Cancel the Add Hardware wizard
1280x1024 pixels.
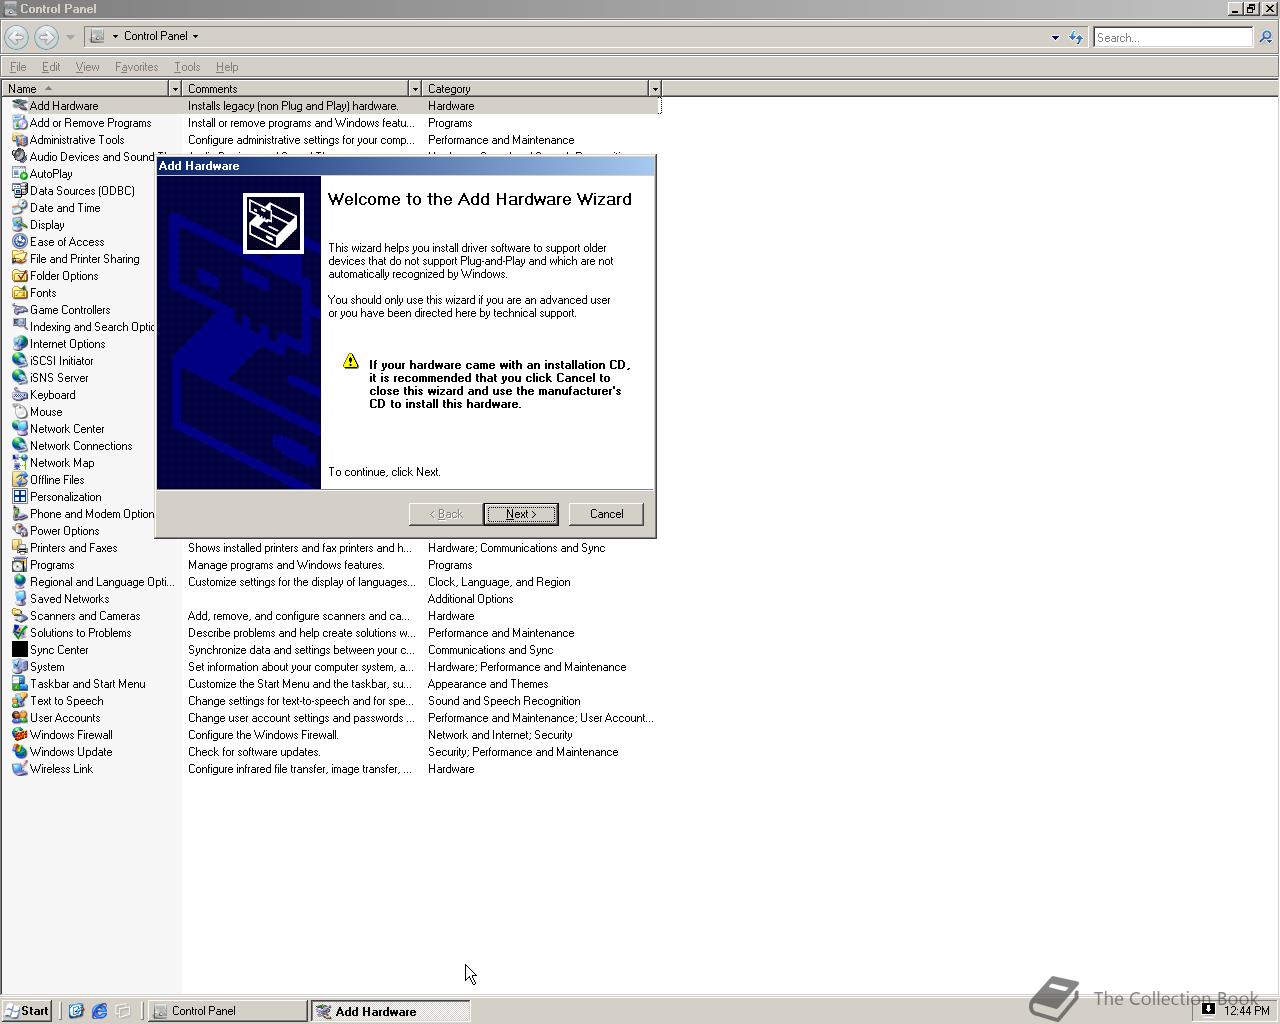(606, 514)
